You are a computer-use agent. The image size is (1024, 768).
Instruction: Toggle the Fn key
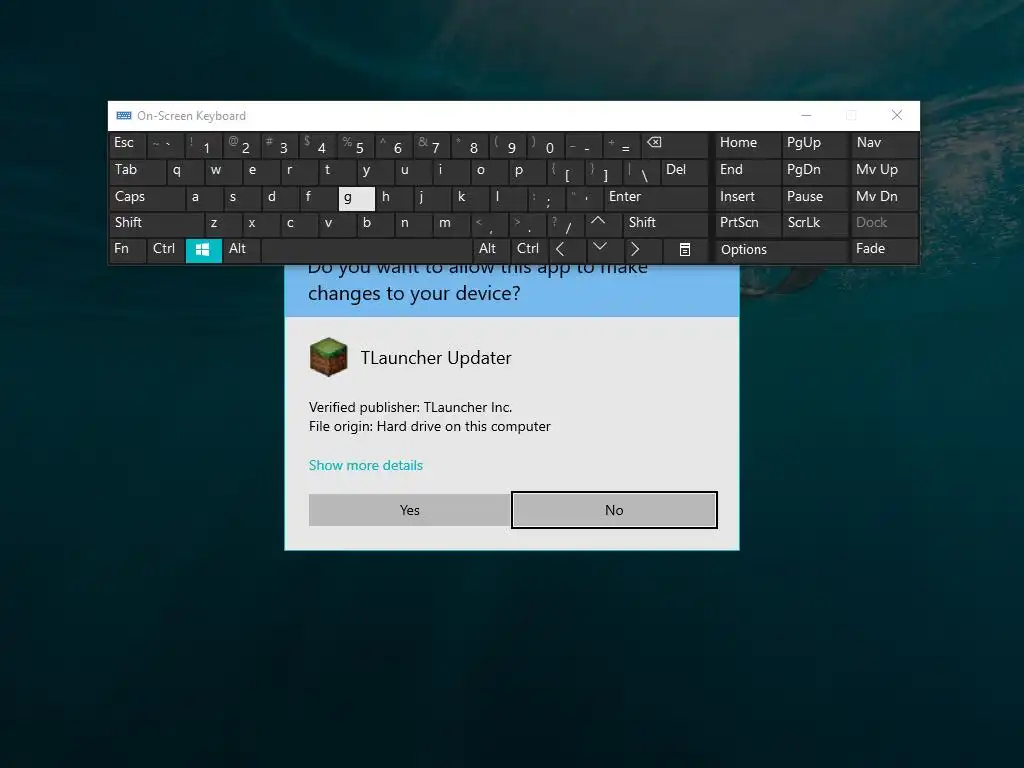pyautogui.click(x=127, y=250)
